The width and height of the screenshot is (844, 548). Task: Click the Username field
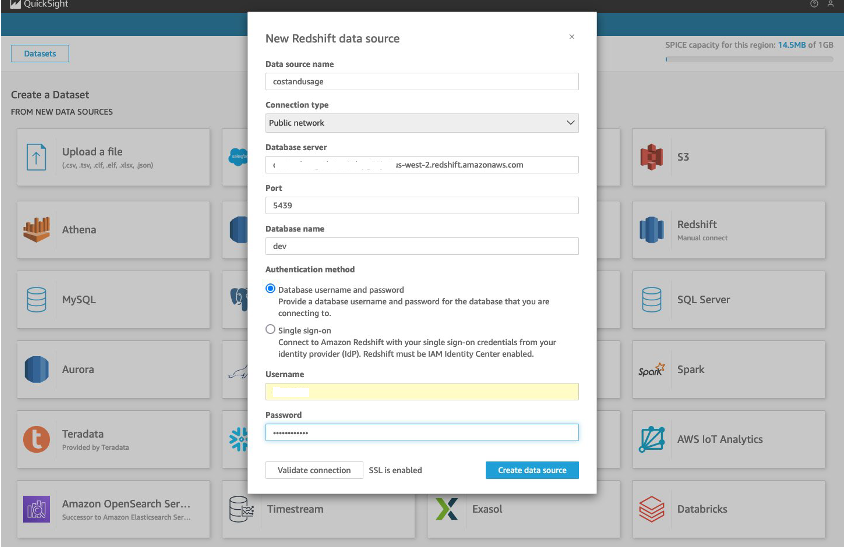coord(421,391)
